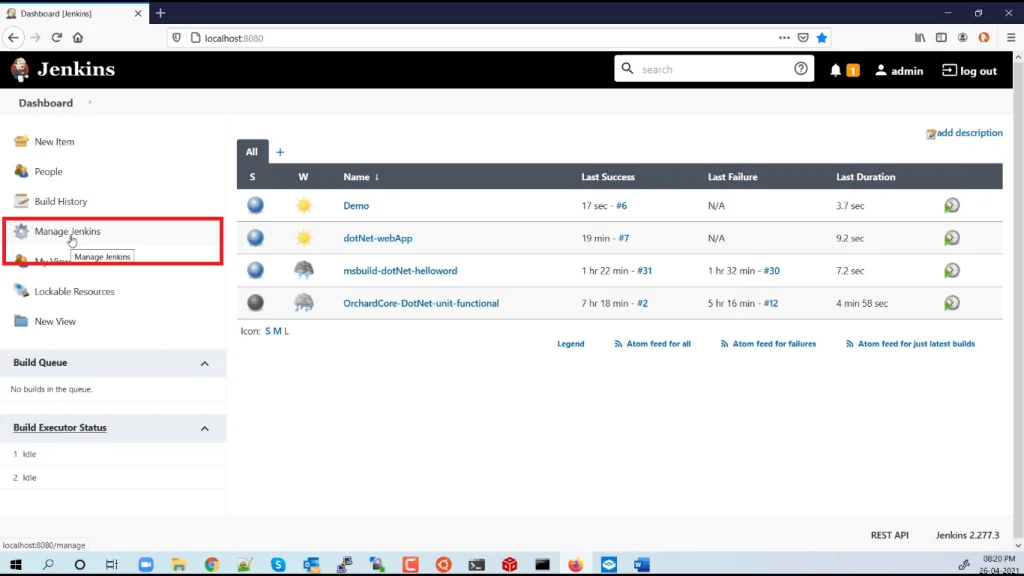Open File Explorer from the taskbar
The height and width of the screenshot is (576, 1024).
click(x=179, y=564)
